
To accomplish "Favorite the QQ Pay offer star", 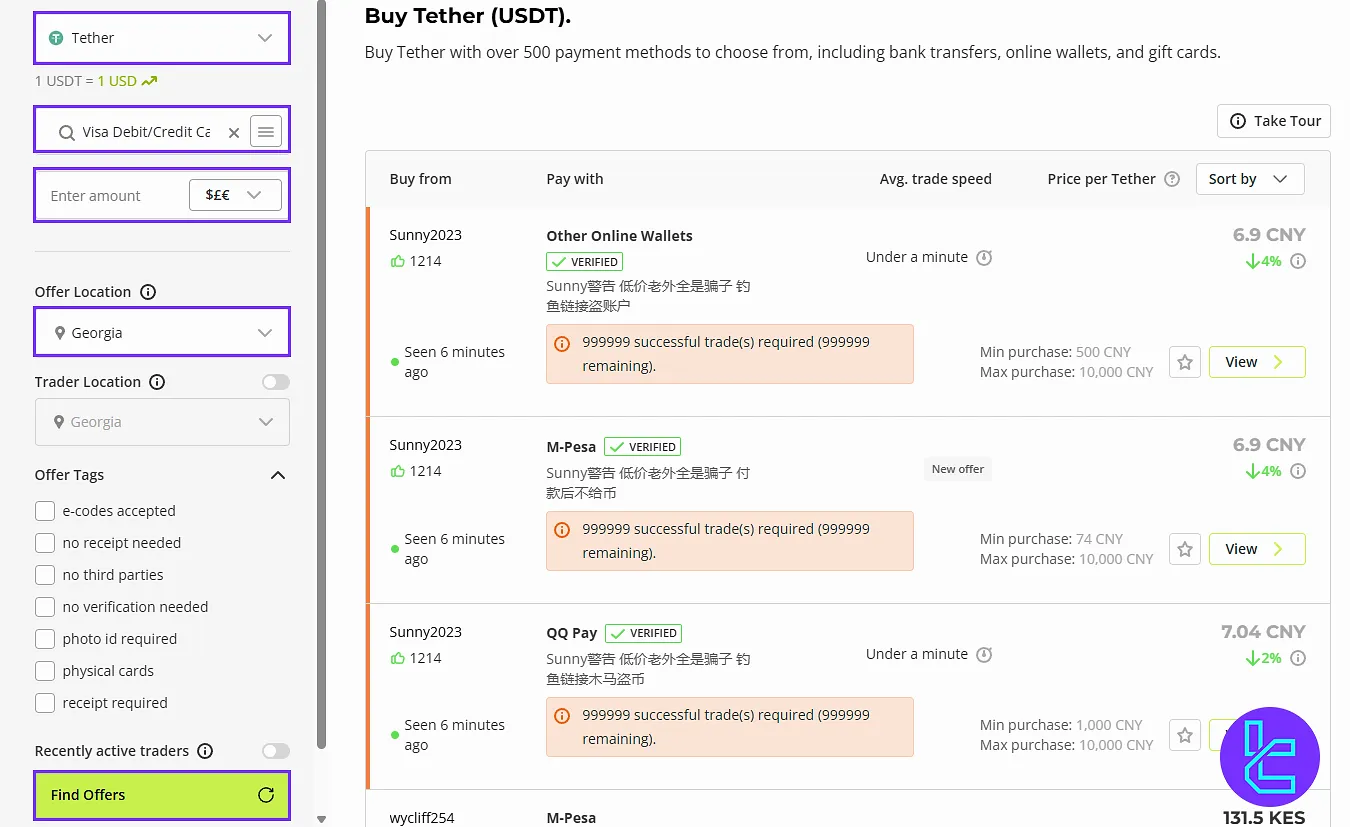I will pos(1185,735).
